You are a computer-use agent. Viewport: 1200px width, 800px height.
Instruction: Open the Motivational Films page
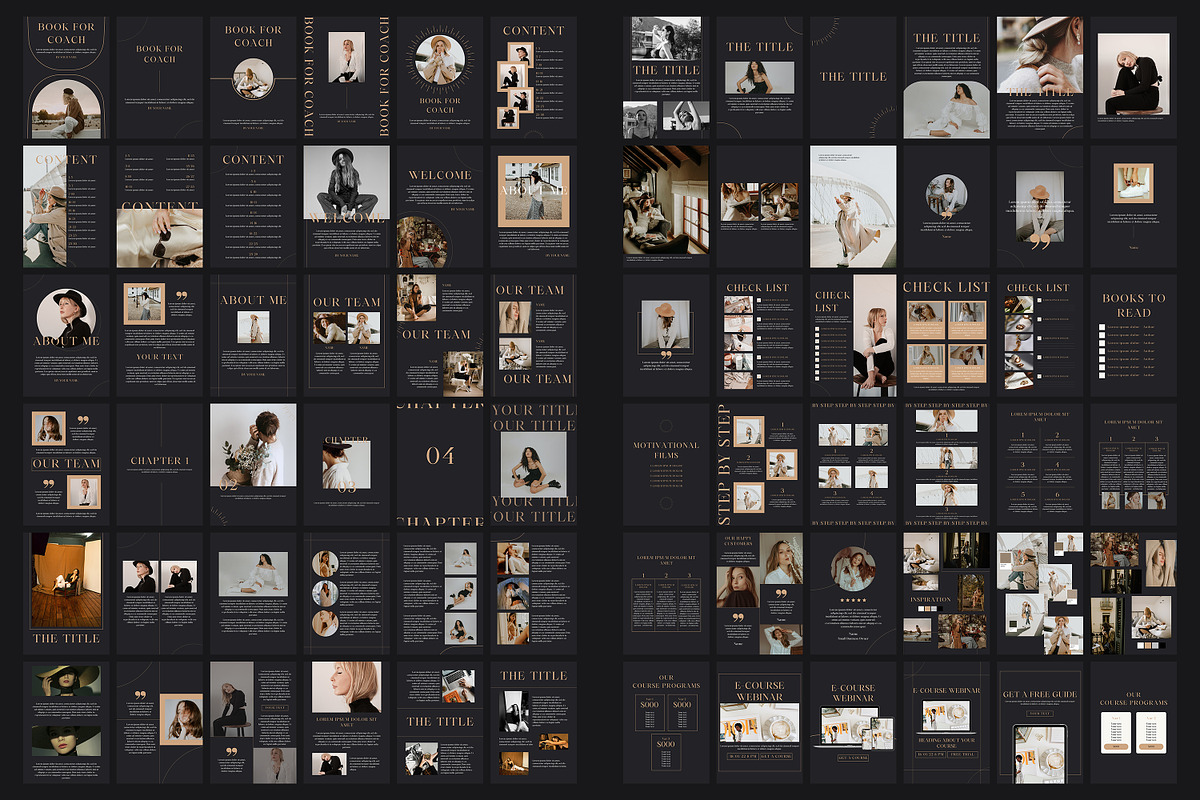pos(666,462)
